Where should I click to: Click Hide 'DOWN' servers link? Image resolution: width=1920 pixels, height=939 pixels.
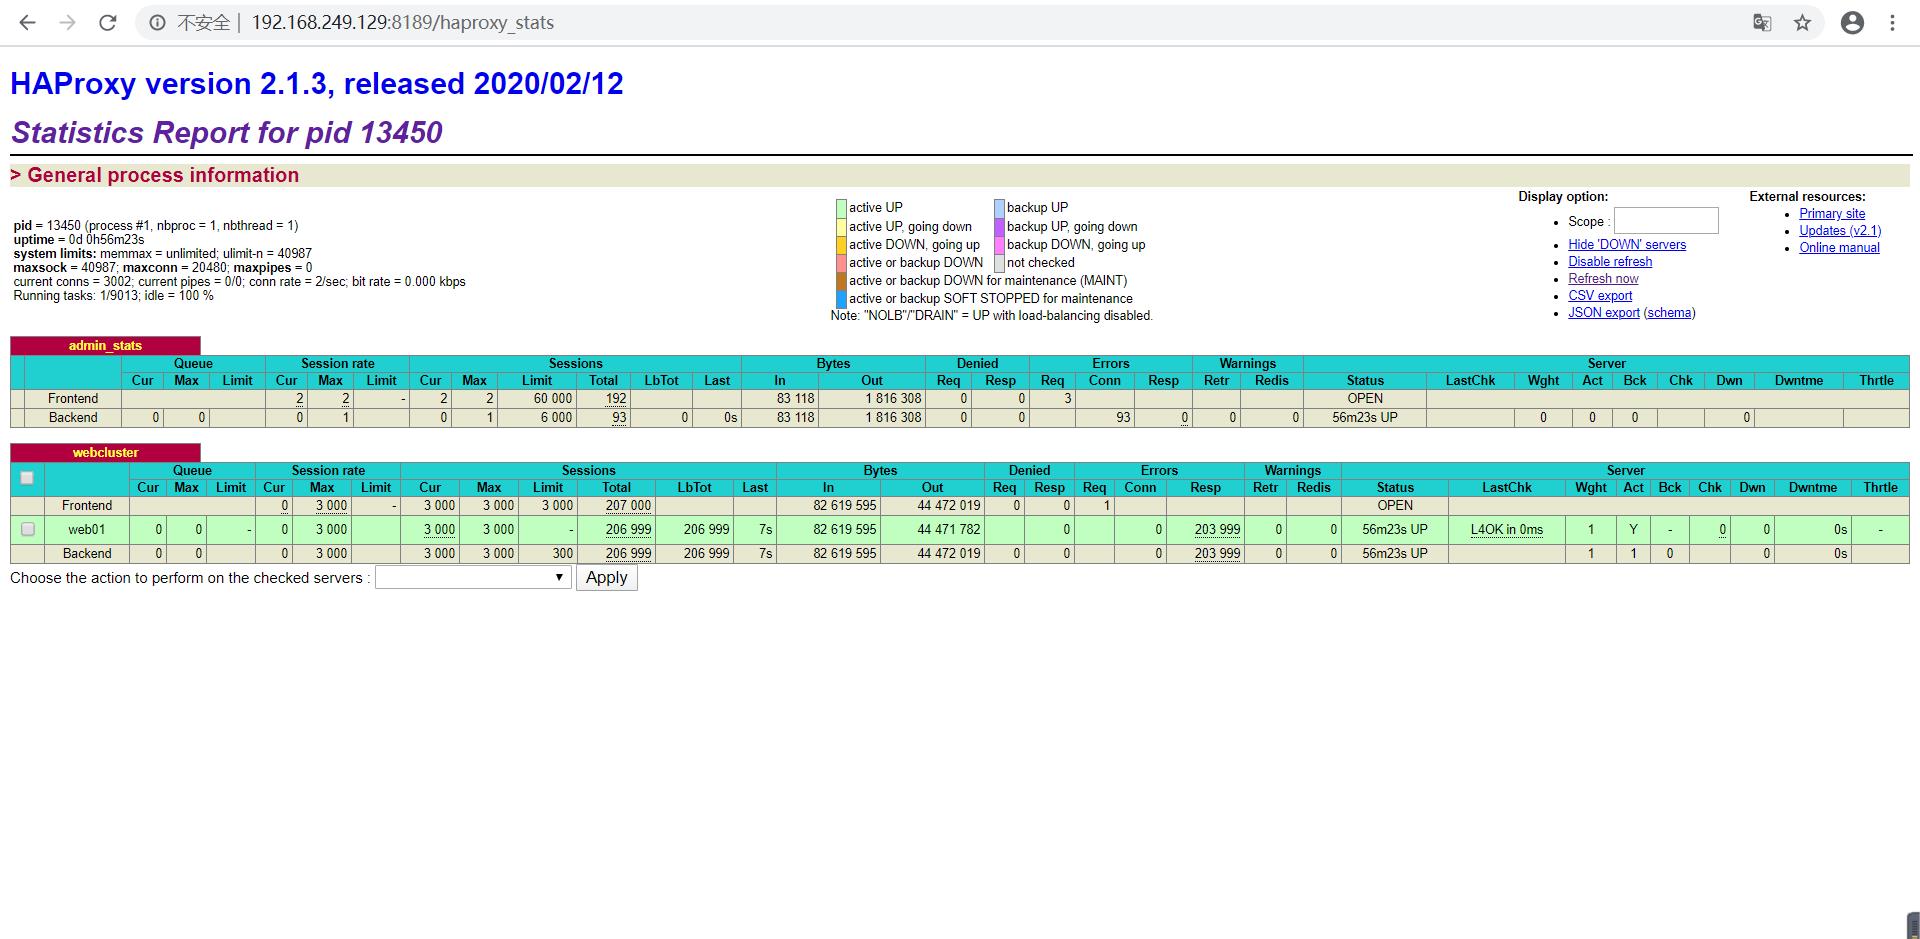pyautogui.click(x=1627, y=245)
